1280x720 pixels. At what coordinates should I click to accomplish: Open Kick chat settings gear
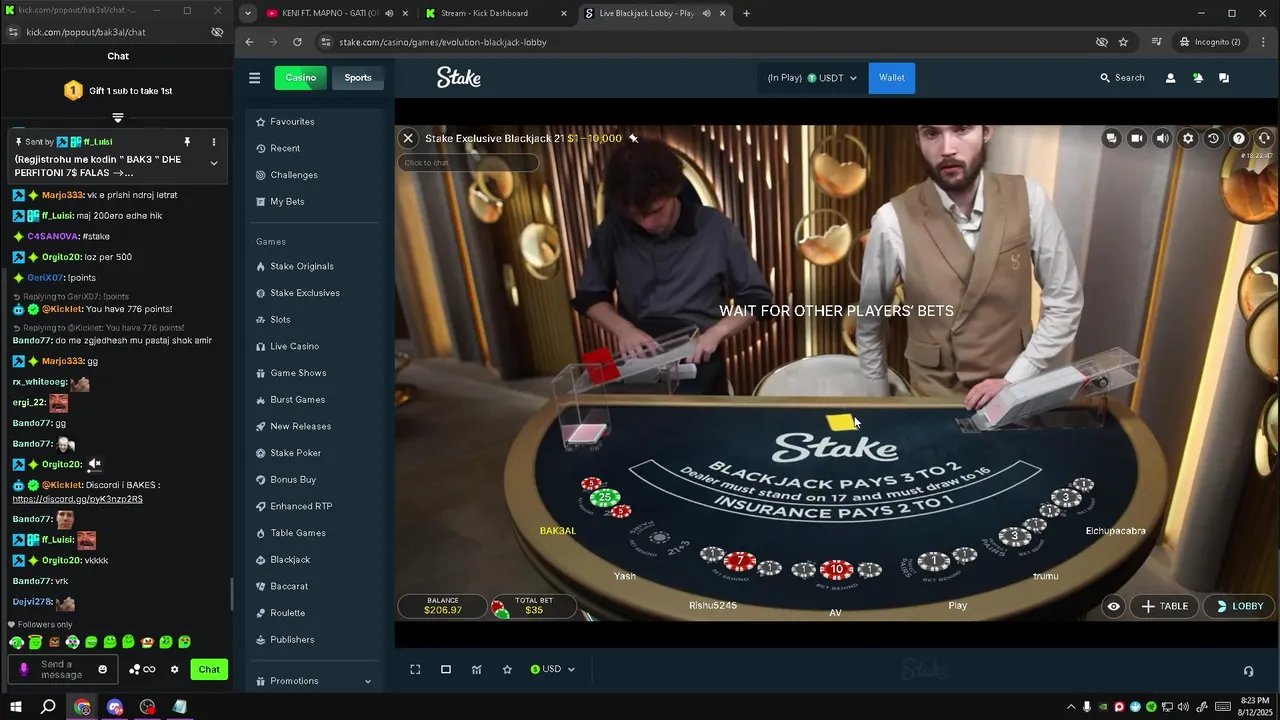pos(174,670)
